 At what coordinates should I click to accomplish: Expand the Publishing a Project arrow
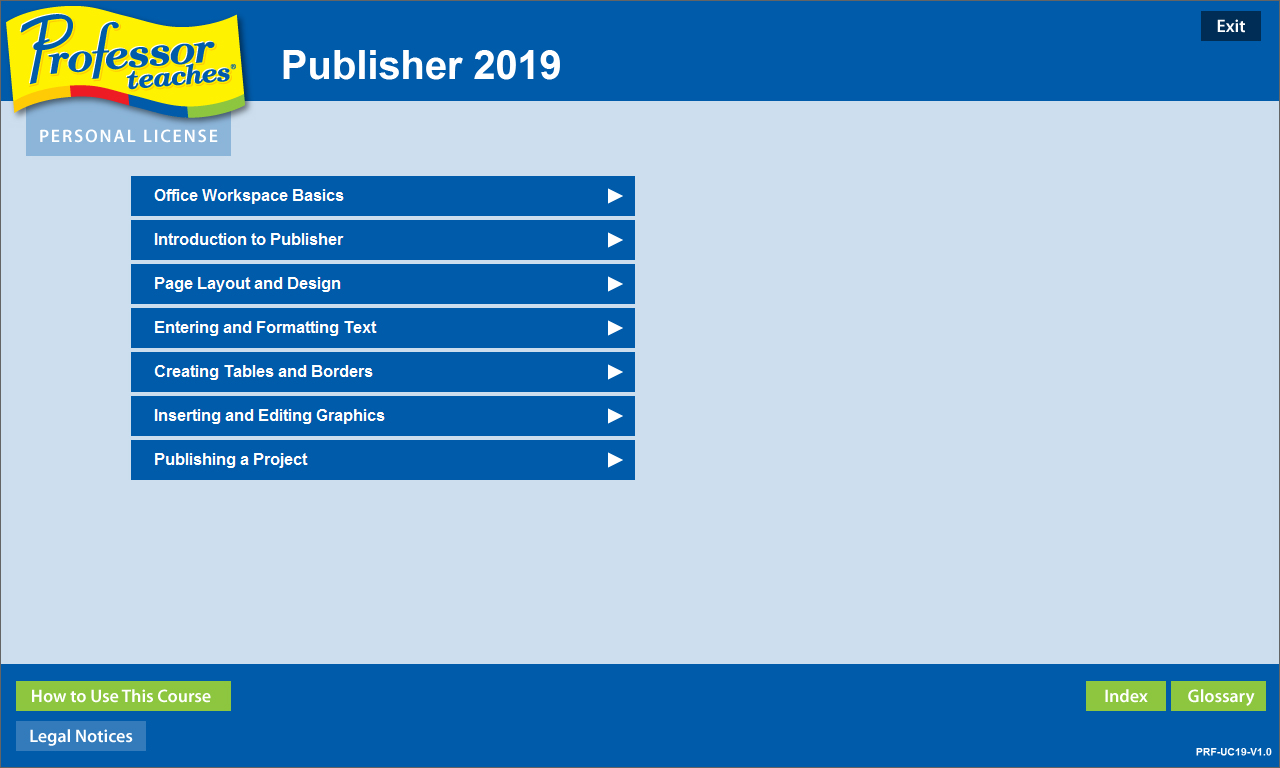coord(615,460)
